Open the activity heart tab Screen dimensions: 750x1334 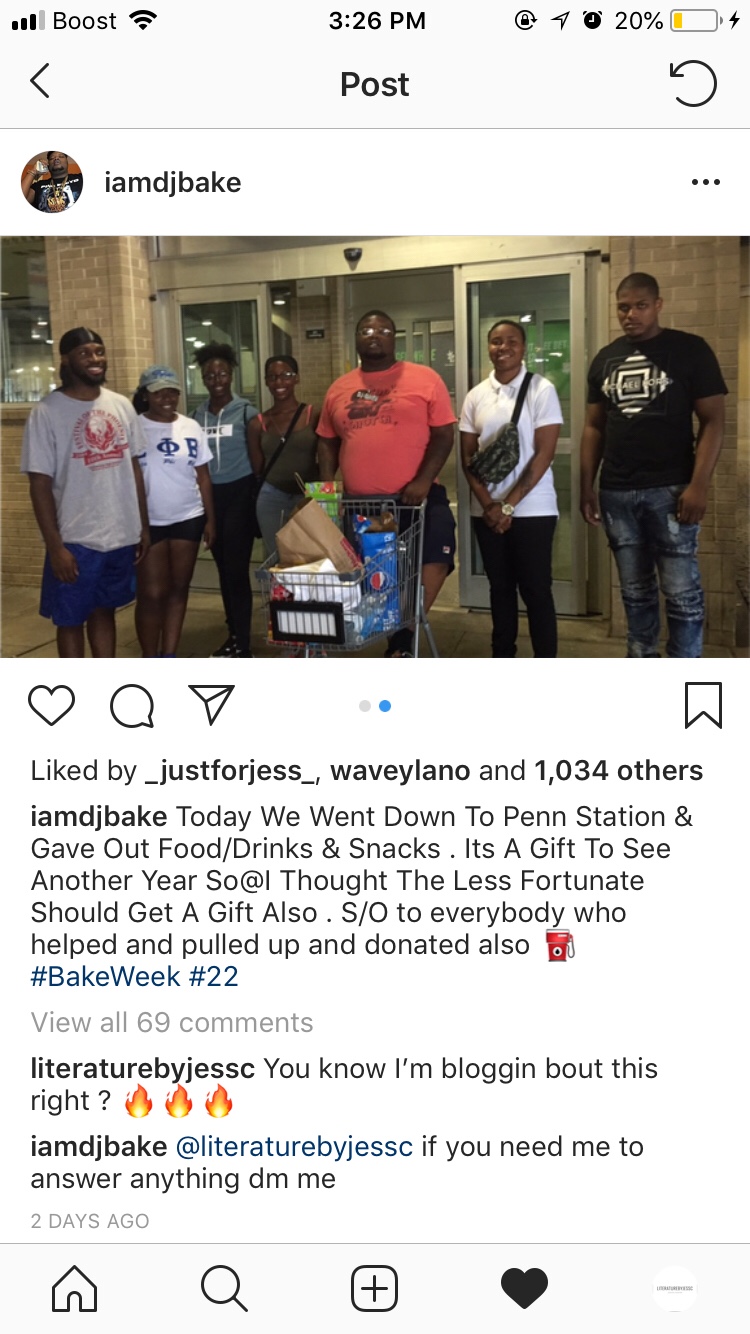(x=525, y=1288)
